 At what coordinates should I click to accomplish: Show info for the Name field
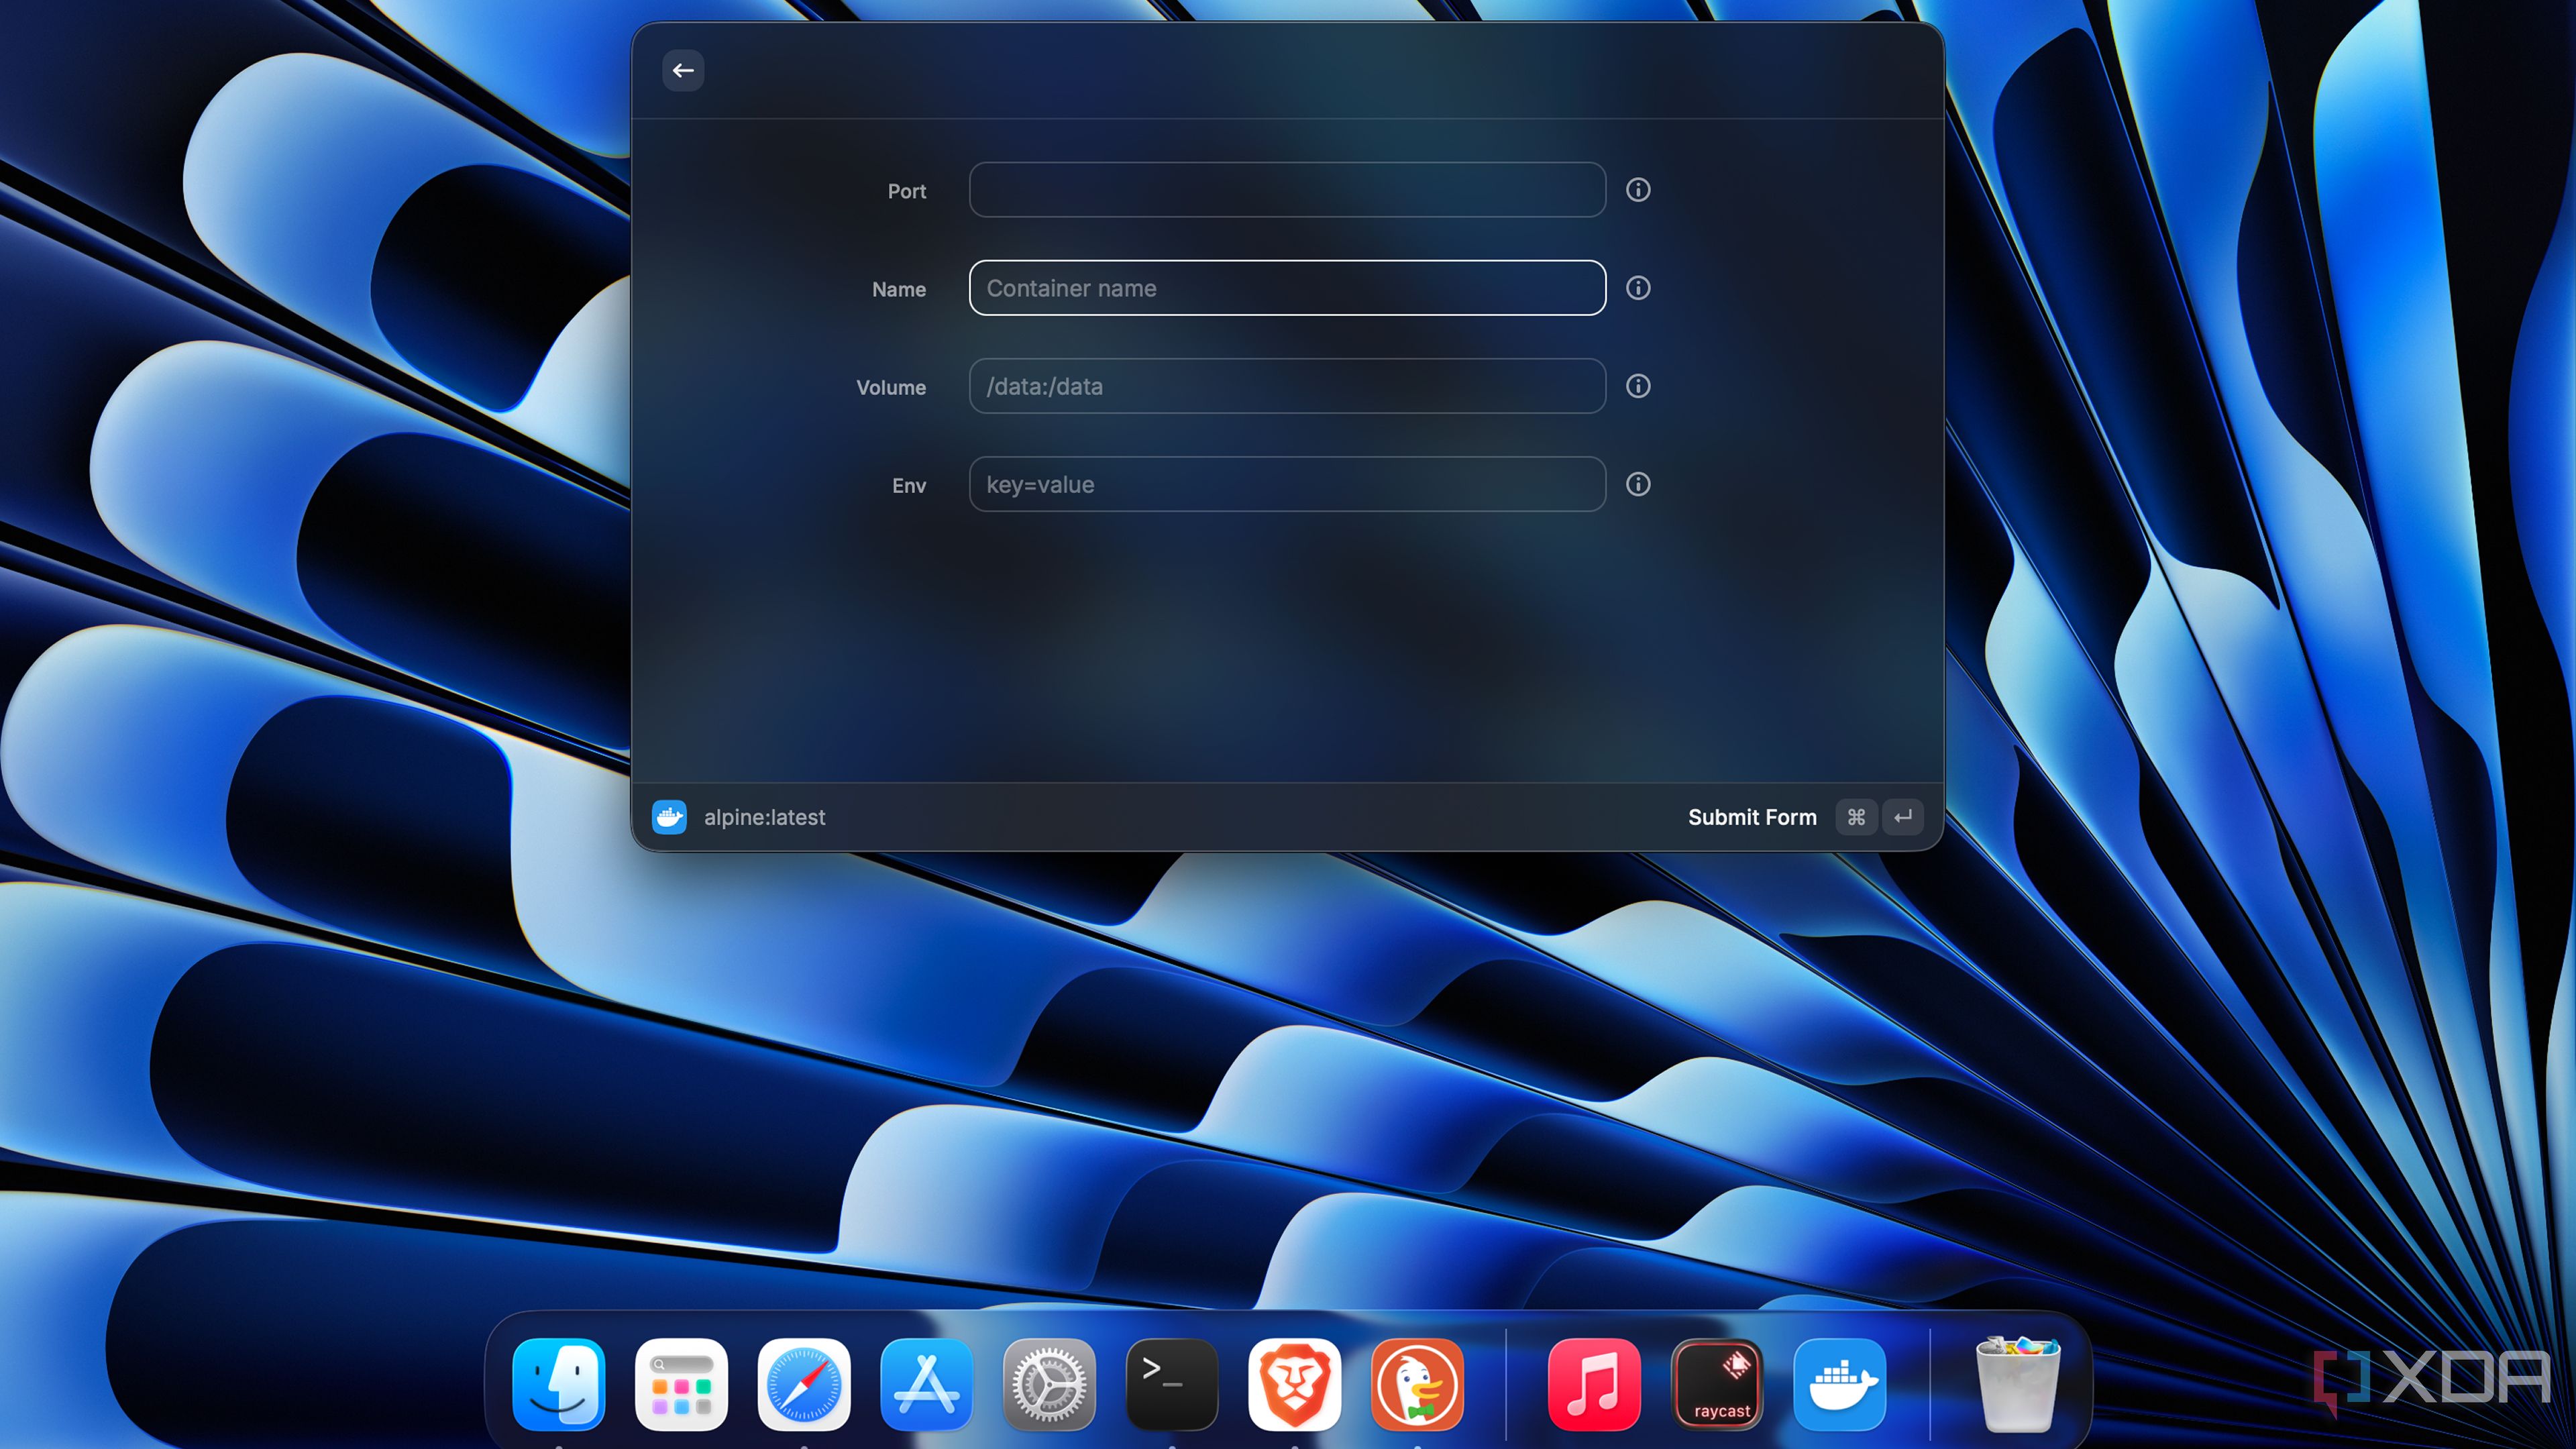[1638, 288]
